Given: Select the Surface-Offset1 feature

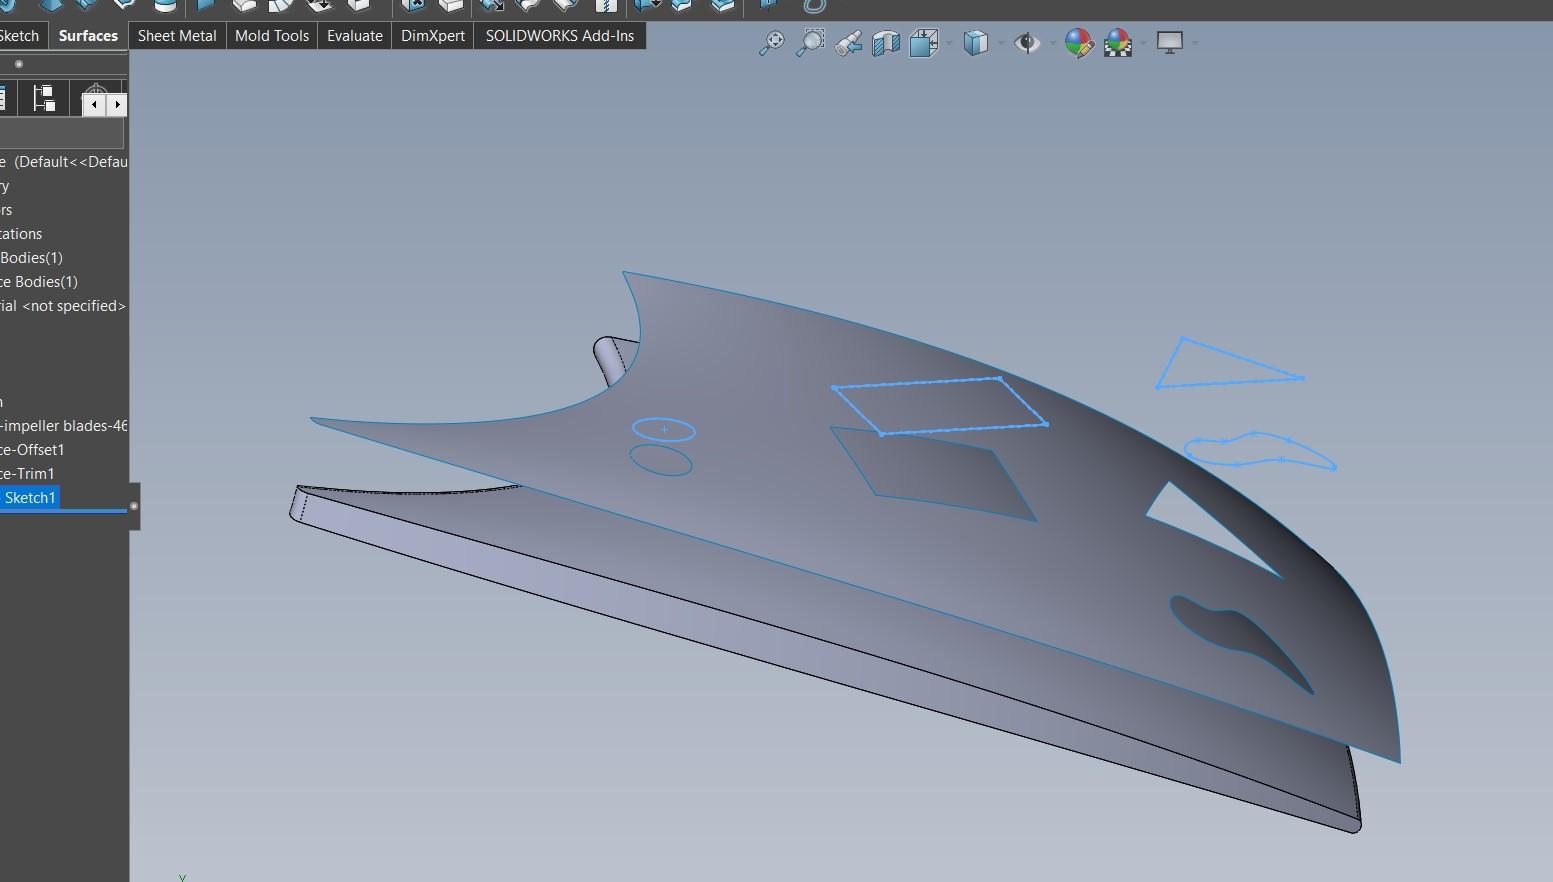Looking at the screenshot, I should (x=33, y=450).
